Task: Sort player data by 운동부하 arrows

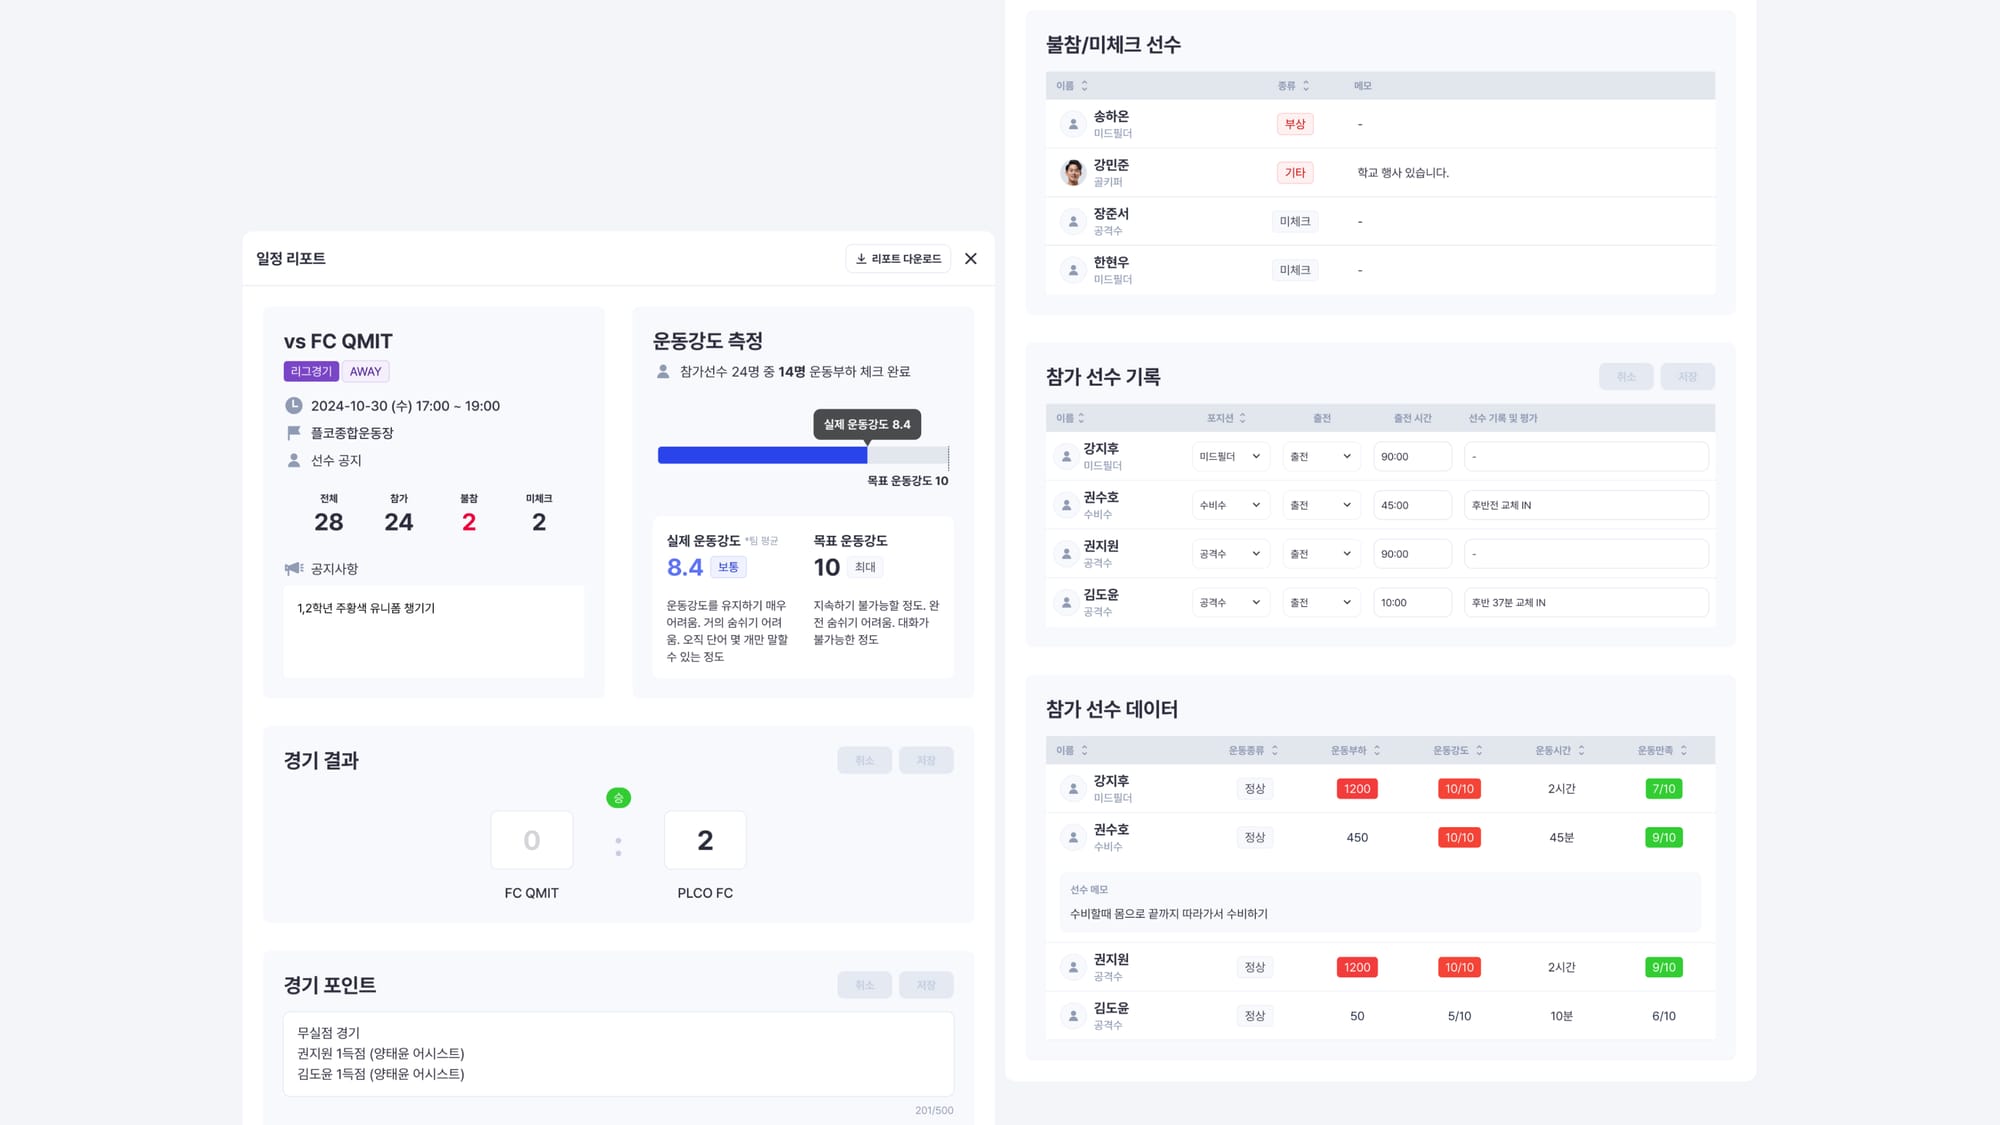Action: click(1377, 751)
